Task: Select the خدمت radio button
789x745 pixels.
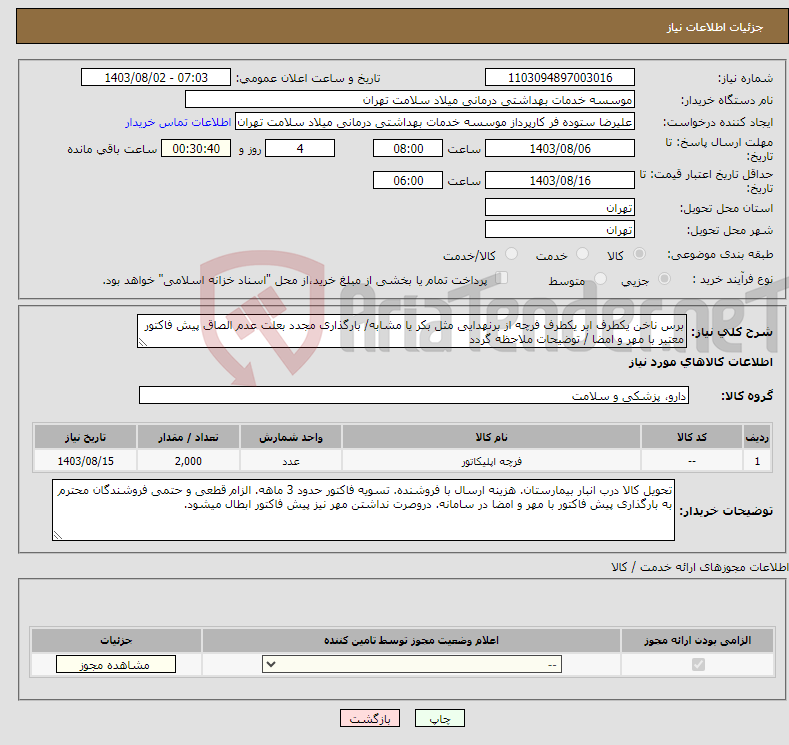Action: pos(582,254)
